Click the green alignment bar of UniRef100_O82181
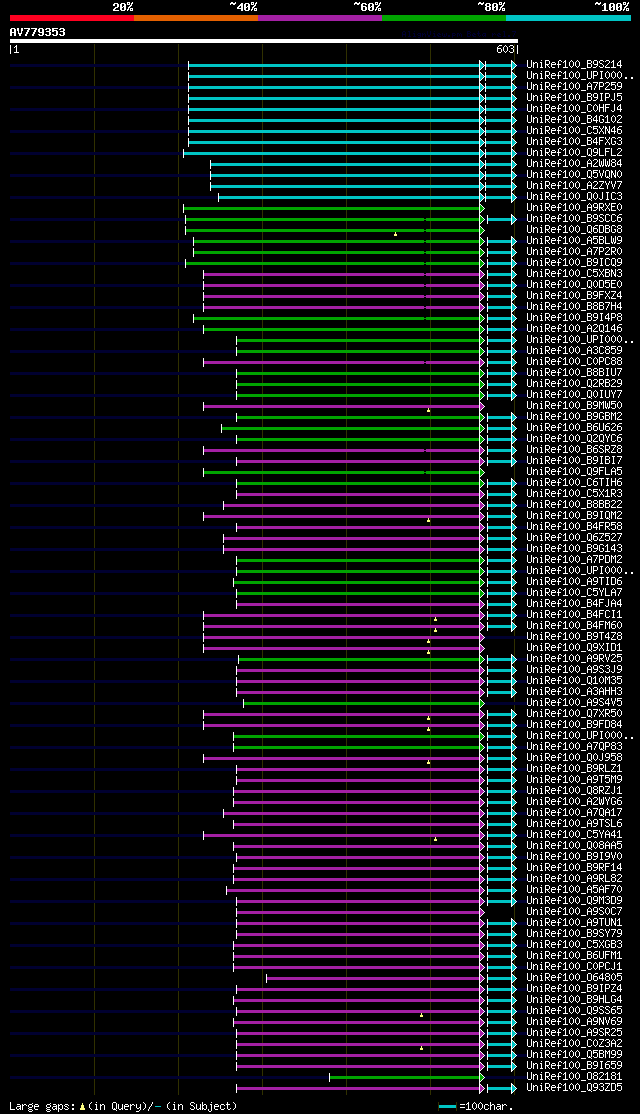This screenshot has height=1114, width=640. point(405,1077)
